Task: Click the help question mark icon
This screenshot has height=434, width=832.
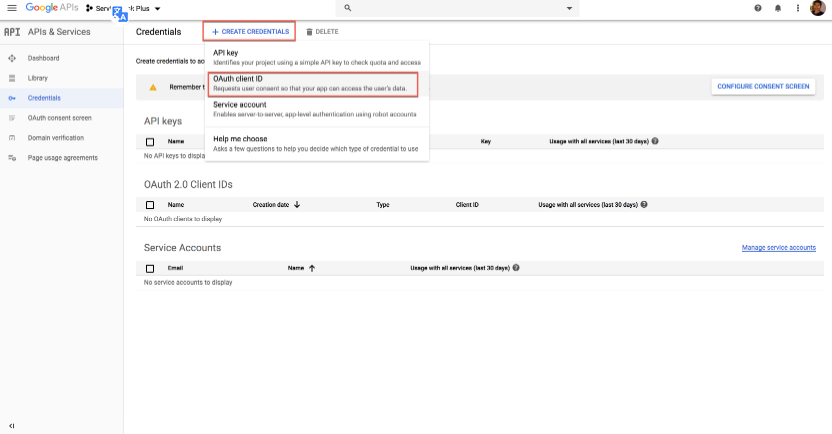Action: pos(757,8)
